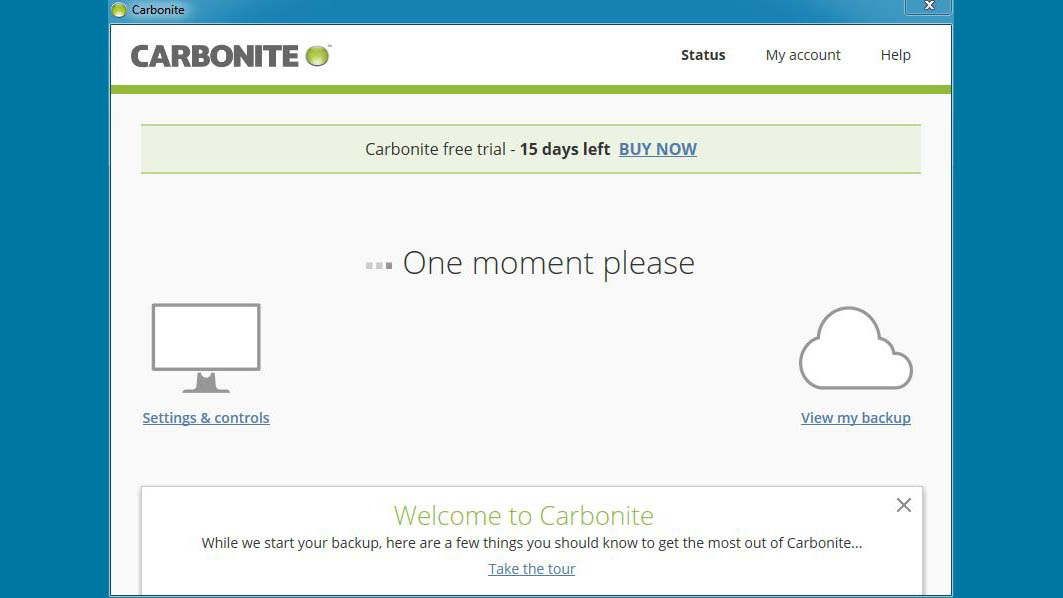This screenshot has height=598, width=1063.
Task: Click the green orb beside the Carbonite logo
Action: [x=317, y=56]
